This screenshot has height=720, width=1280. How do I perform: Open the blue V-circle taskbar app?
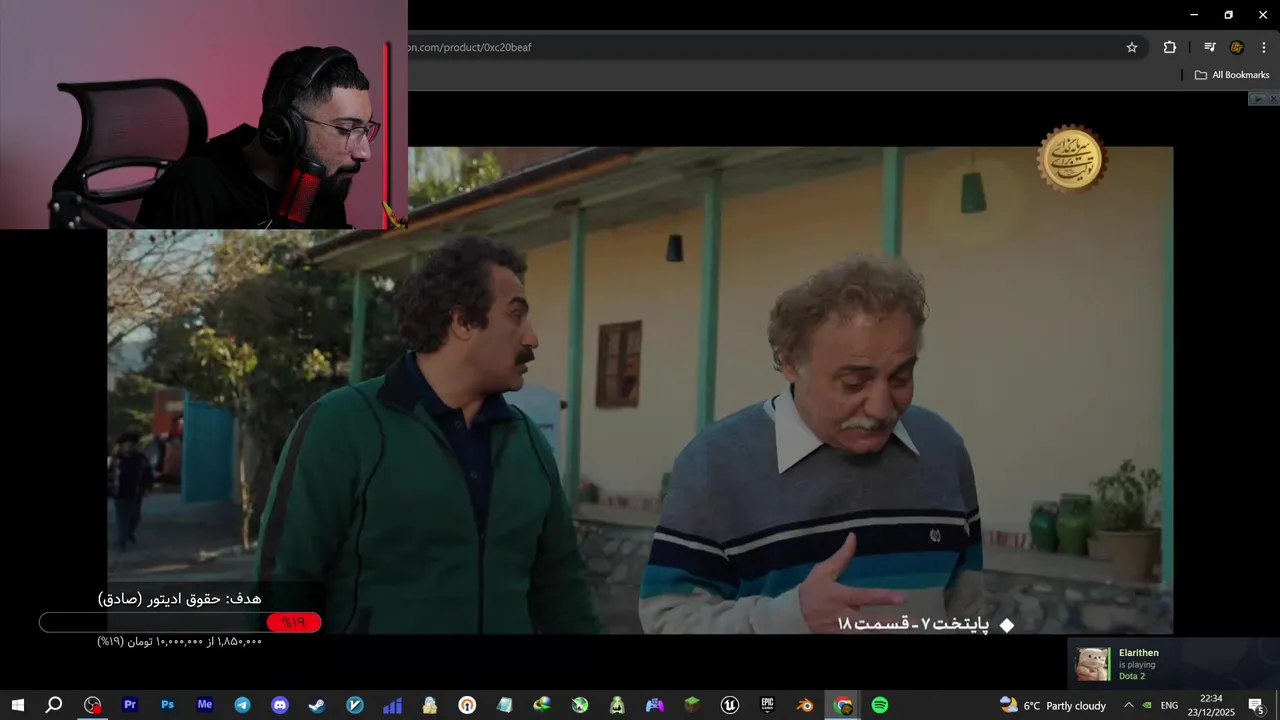(355, 705)
